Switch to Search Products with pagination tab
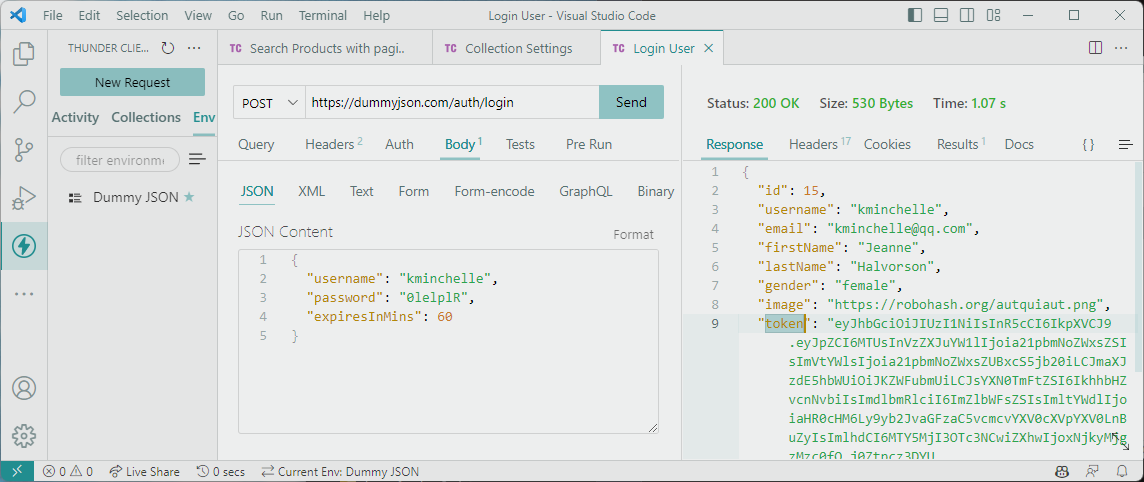 pos(325,49)
